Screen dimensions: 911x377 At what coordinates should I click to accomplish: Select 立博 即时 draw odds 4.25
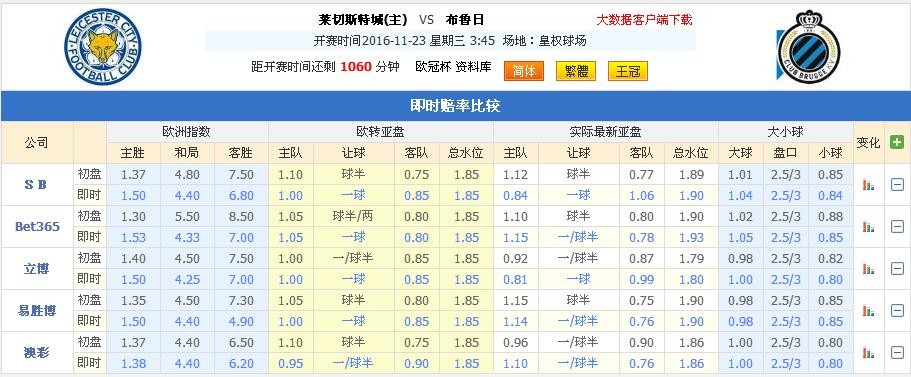click(x=186, y=279)
